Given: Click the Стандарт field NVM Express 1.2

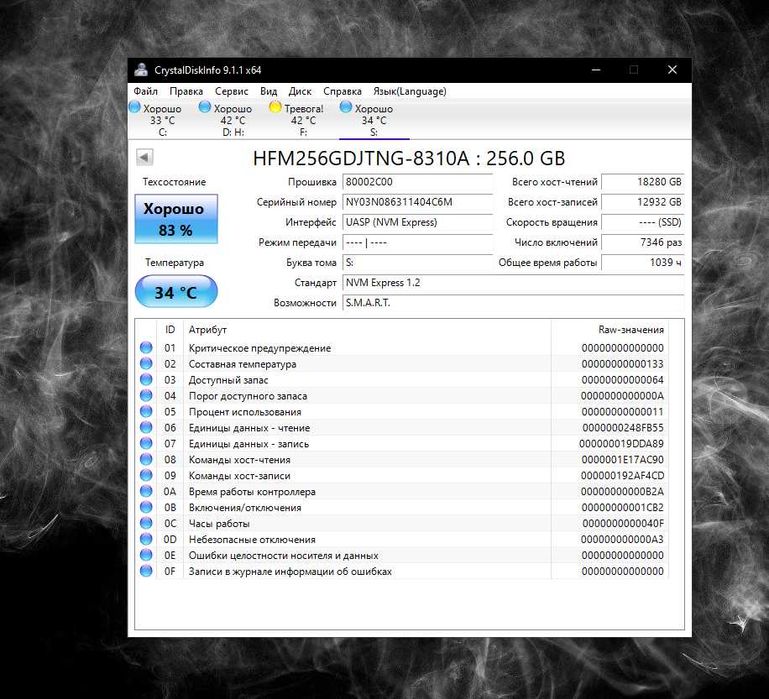Looking at the screenshot, I should click(513, 283).
